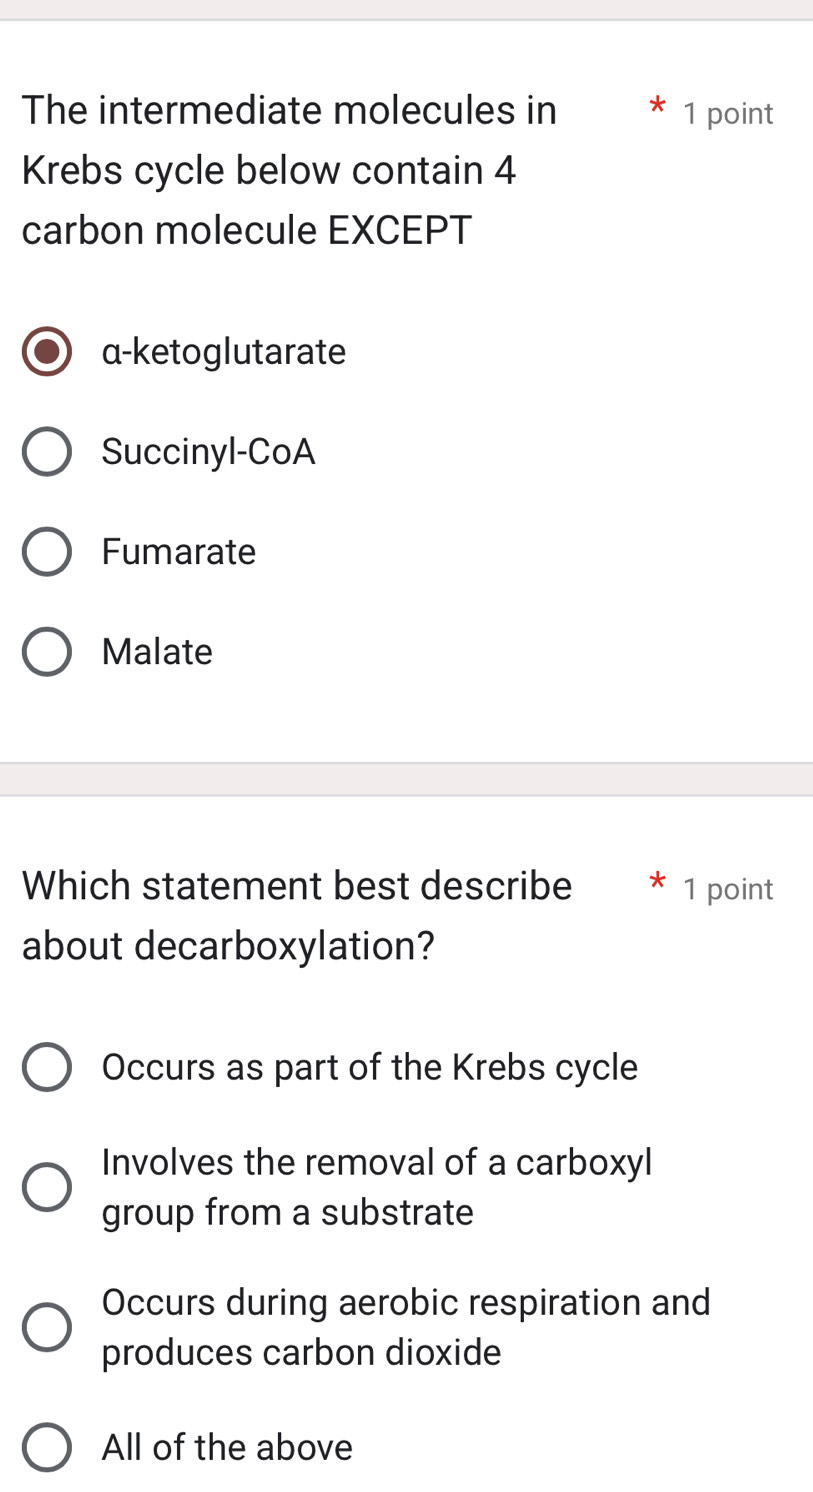Deselect the currently filled α-ketoglutarate radio
Screen dimensions: 813x1492
click(46, 352)
